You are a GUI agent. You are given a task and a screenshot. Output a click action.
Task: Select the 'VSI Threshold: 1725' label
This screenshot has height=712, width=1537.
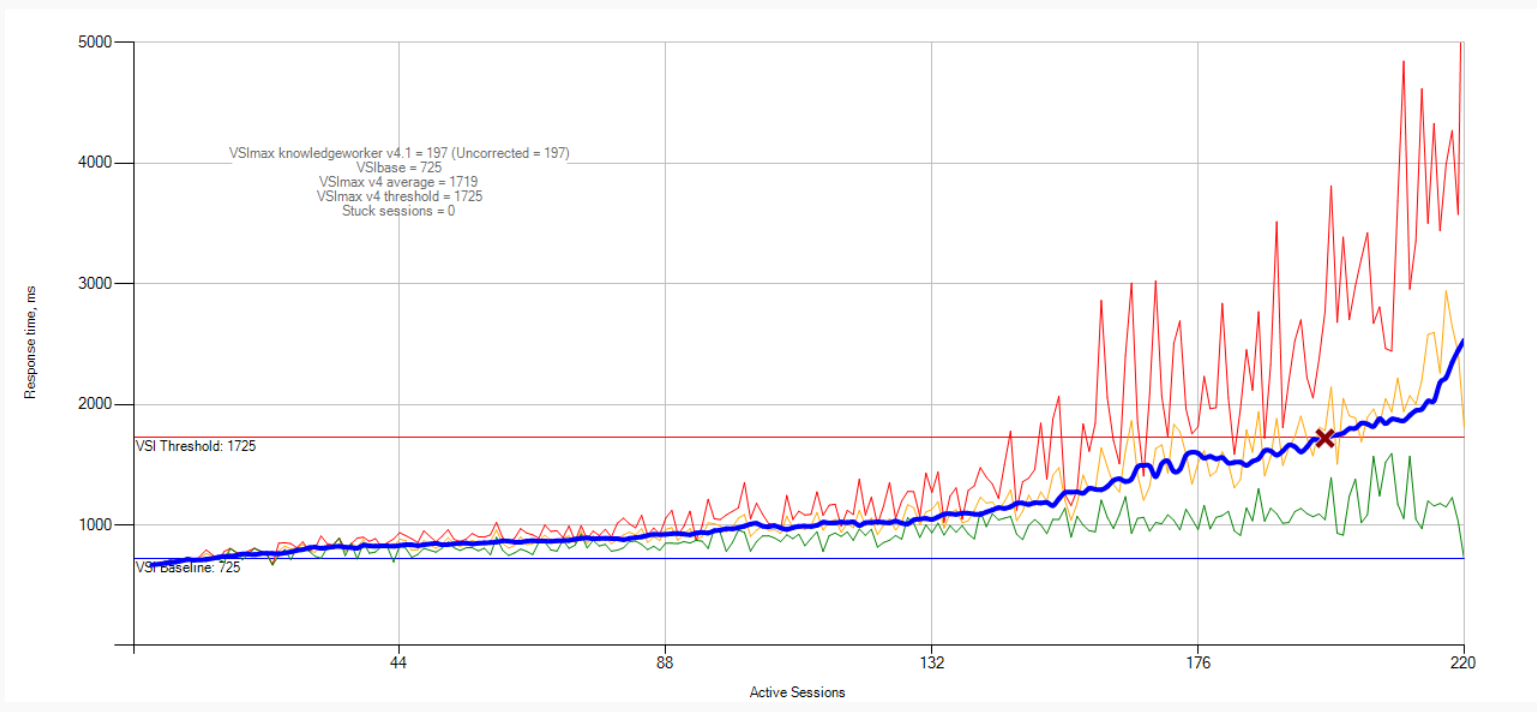[195, 447]
